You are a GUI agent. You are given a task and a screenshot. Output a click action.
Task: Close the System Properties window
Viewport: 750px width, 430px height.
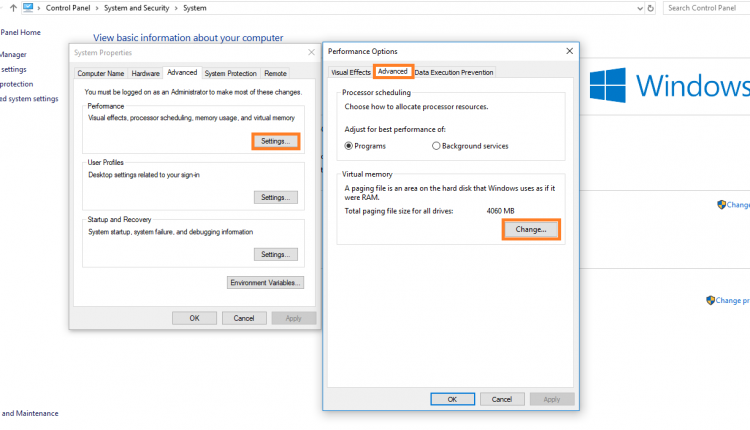pyautogui.click(x=311, y=52)
